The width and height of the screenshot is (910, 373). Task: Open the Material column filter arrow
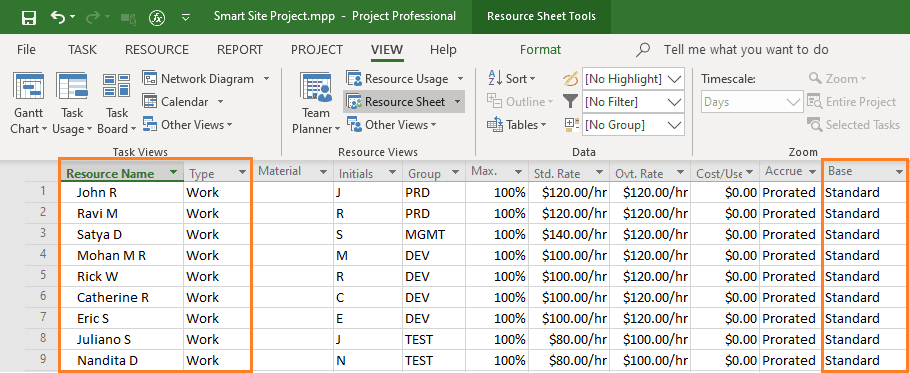[x=323, y=172]
